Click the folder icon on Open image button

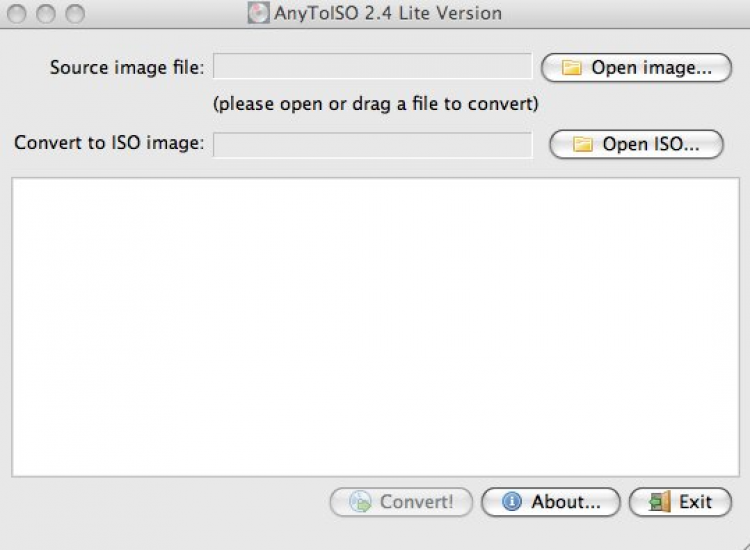tap(572, 68)
